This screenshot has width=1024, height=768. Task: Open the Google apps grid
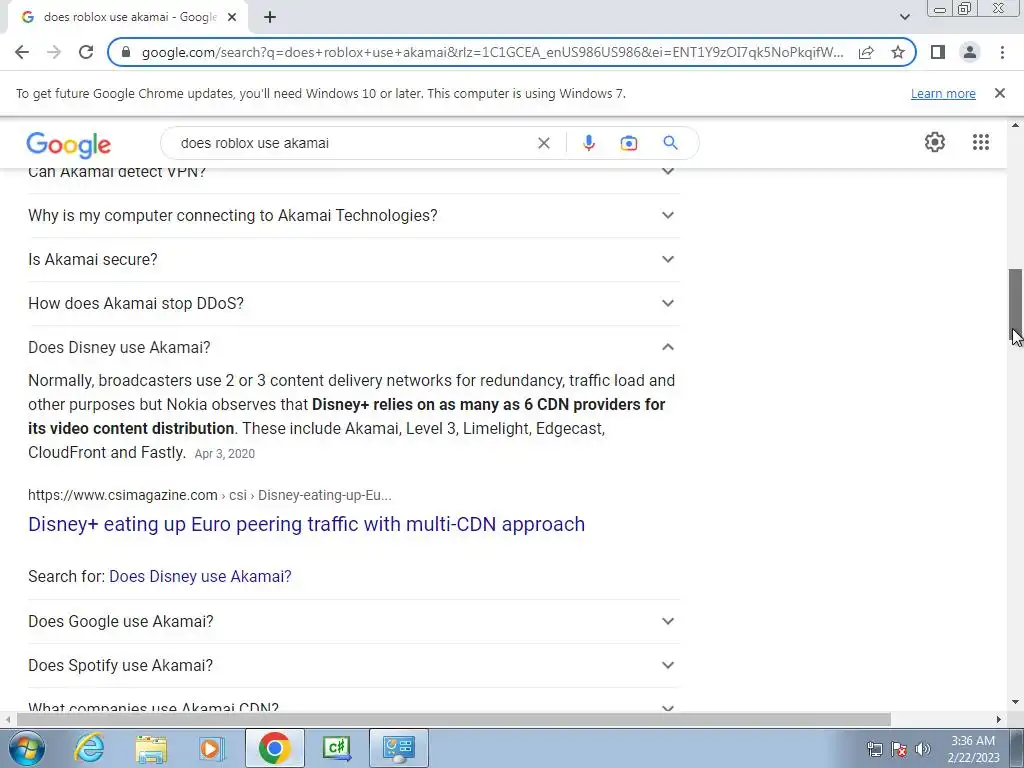click(x=980, y=142)
